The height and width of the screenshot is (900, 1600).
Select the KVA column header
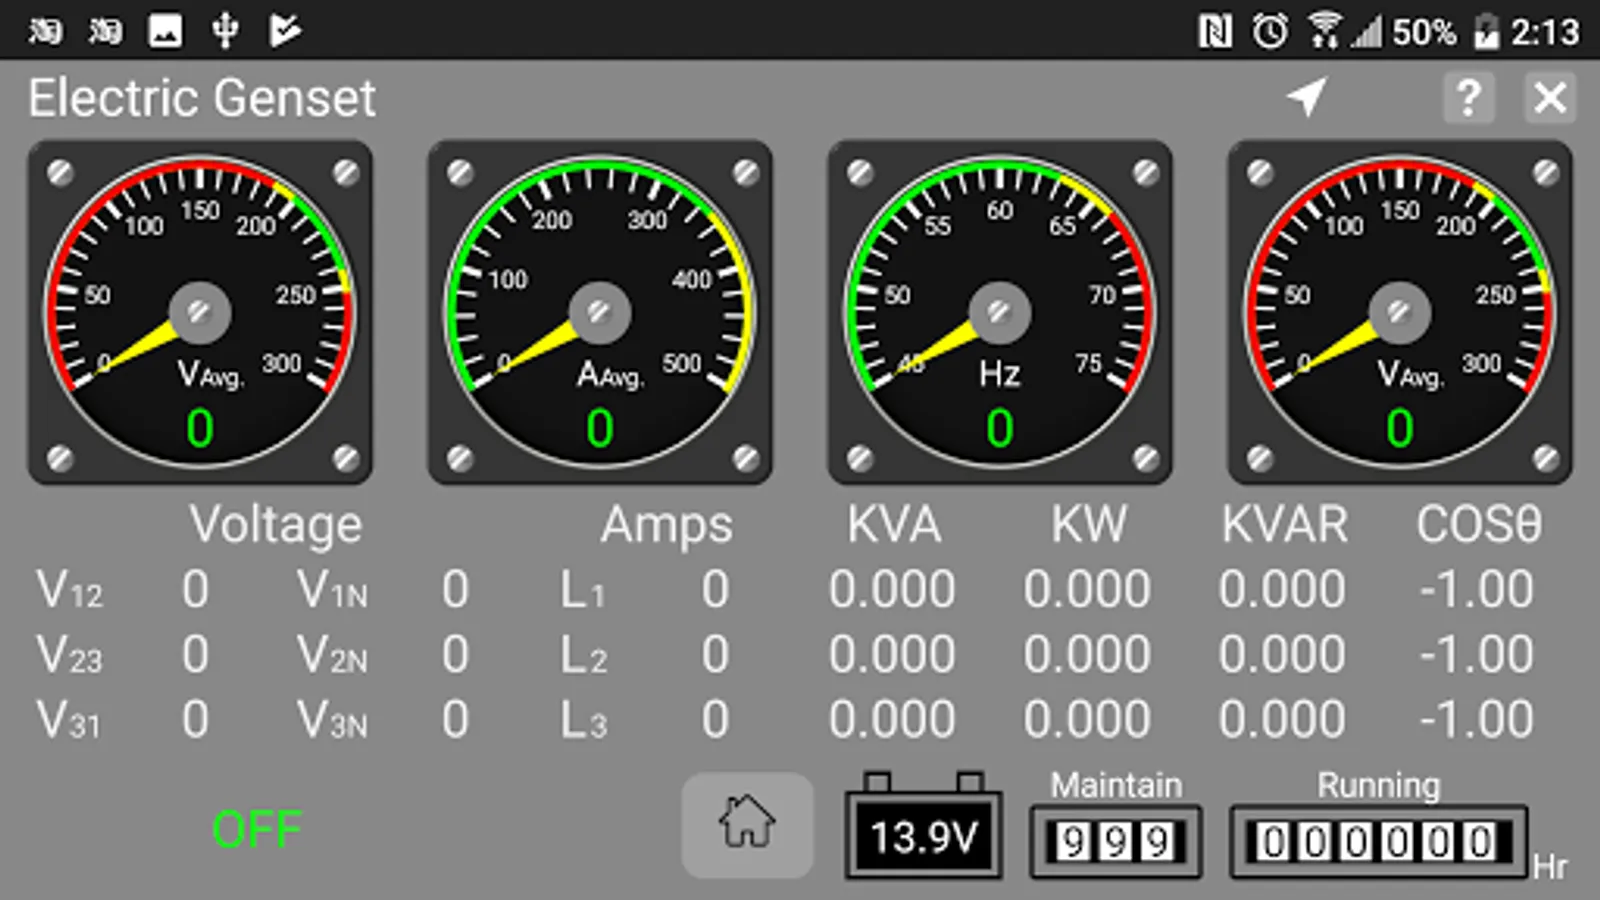point(894,525)
